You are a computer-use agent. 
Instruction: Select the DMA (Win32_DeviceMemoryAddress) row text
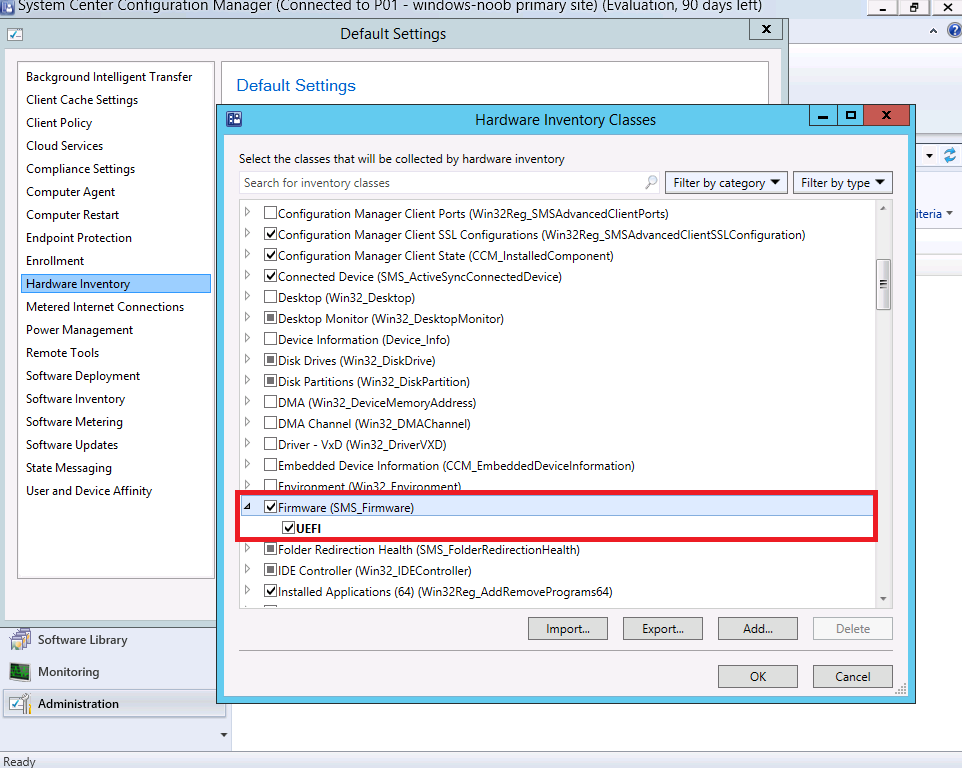pyautogui.click(x=377, y=402)
